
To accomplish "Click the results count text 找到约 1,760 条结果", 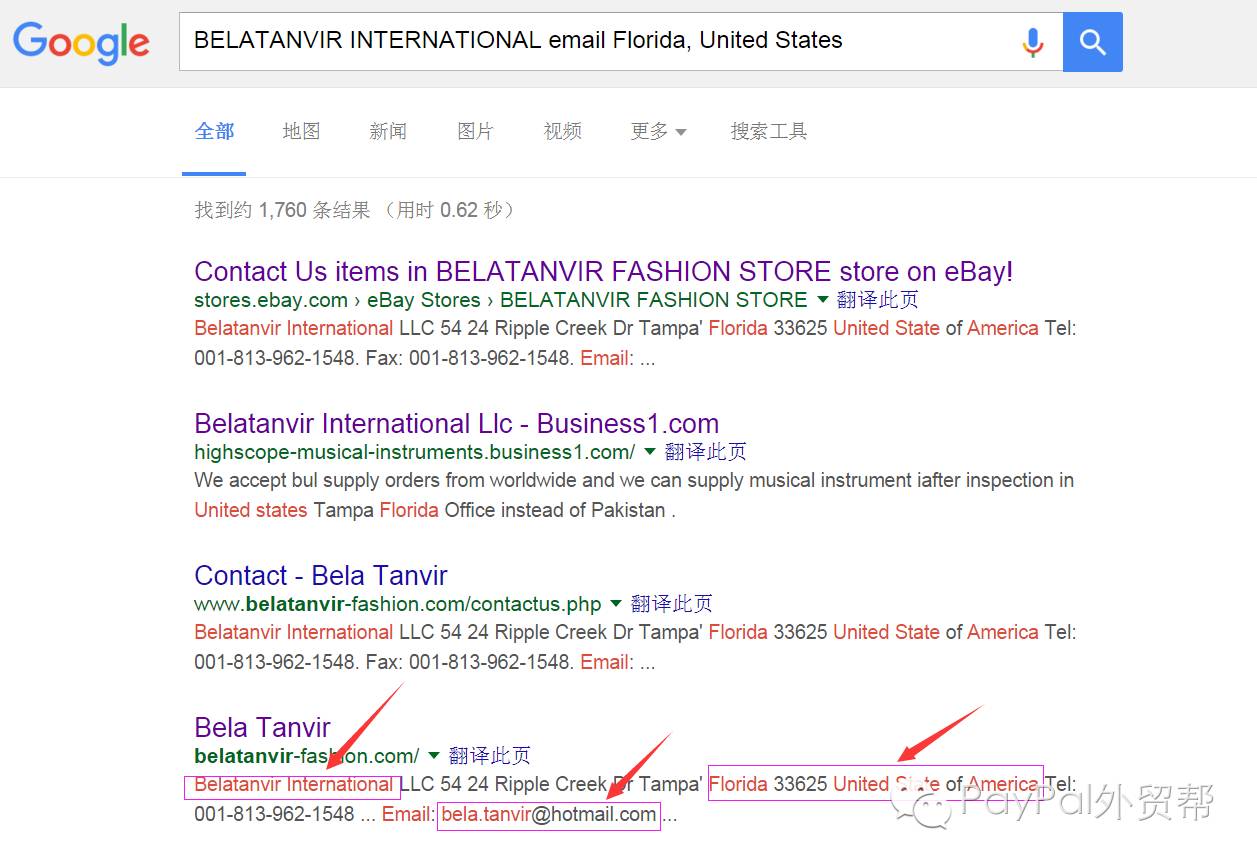I will tap(282, 210).
